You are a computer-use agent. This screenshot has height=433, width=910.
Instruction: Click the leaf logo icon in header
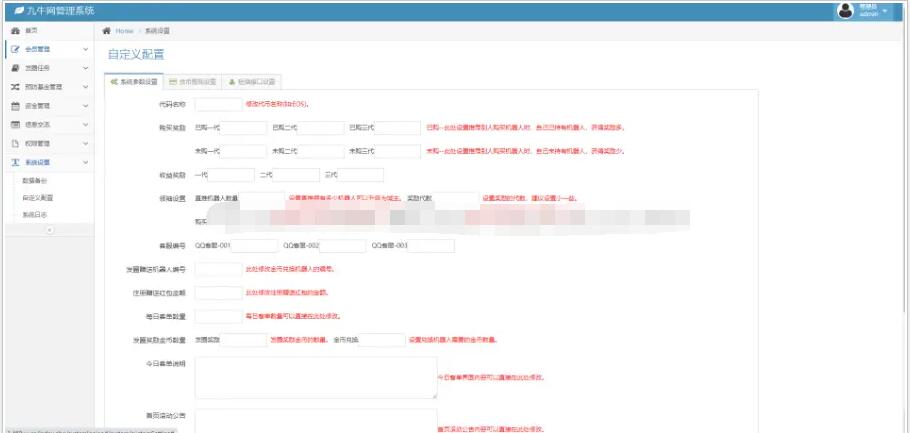[17, 10]
